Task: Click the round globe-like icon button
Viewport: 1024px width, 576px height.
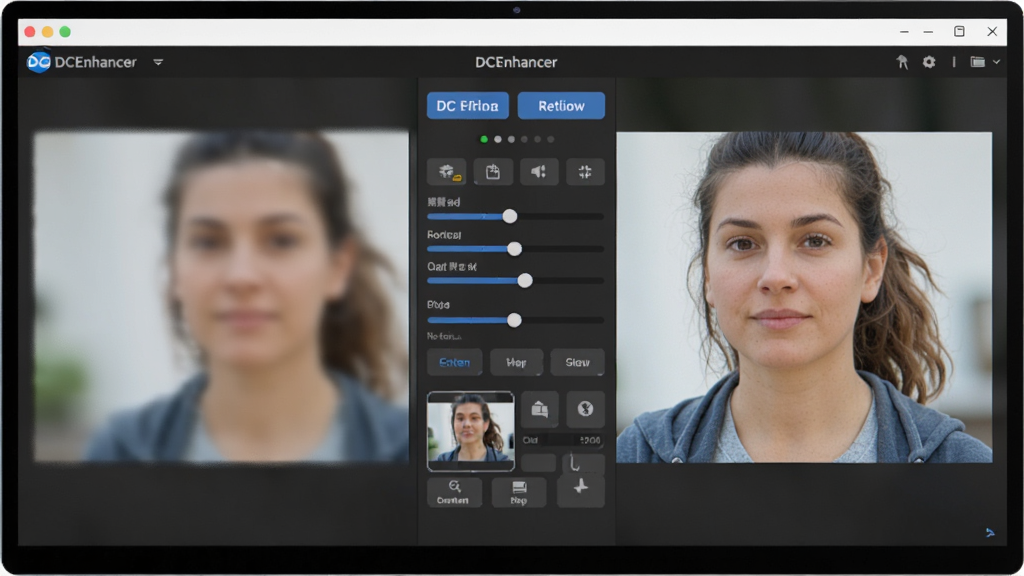Action: click(x=585, y=409)
